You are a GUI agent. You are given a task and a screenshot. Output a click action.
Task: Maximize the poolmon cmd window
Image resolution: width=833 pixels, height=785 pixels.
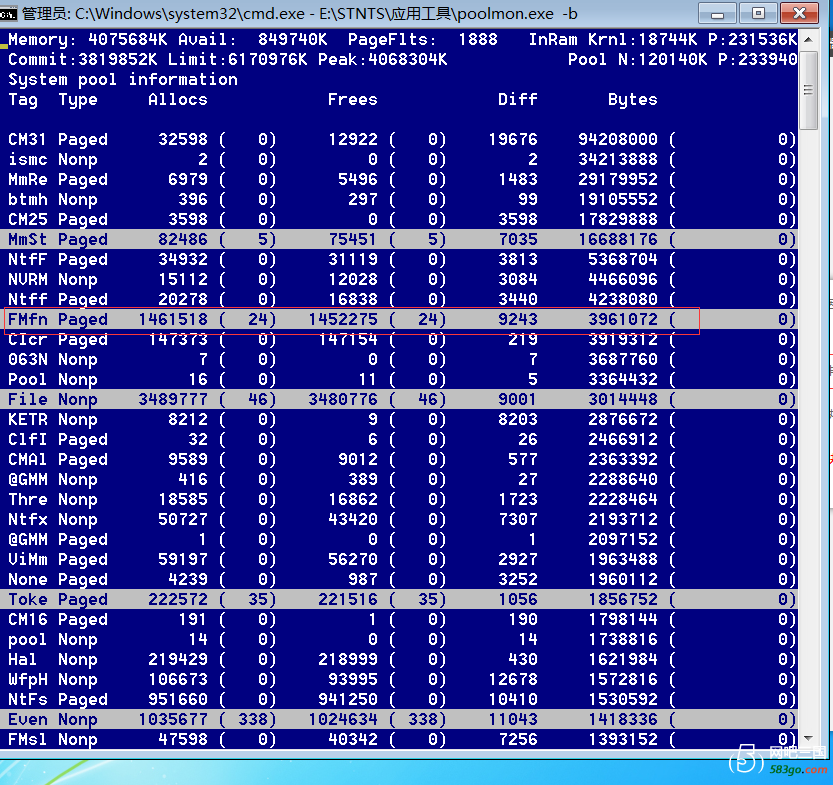click(759, 13)
